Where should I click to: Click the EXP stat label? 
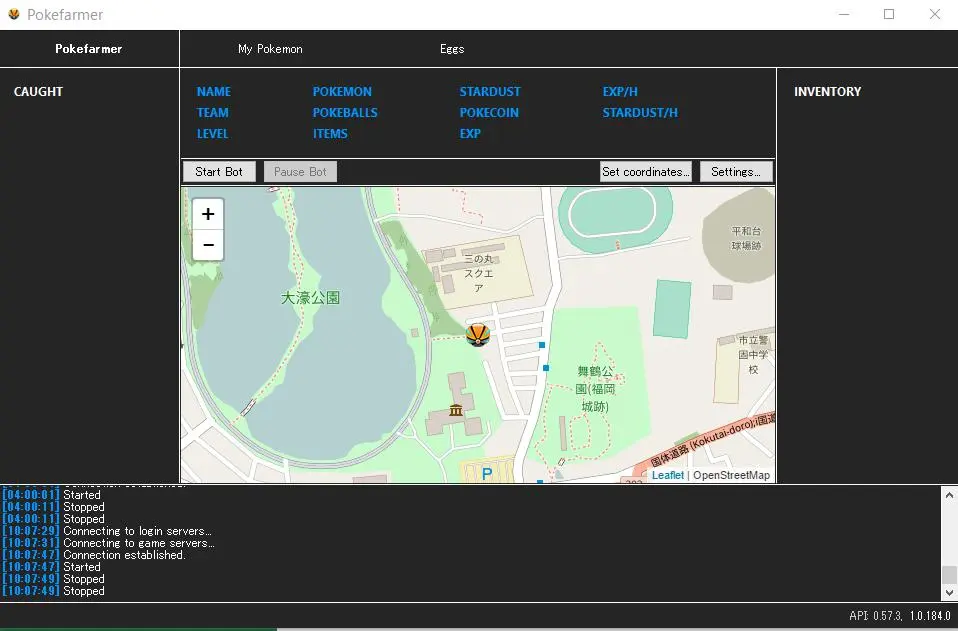470,134
